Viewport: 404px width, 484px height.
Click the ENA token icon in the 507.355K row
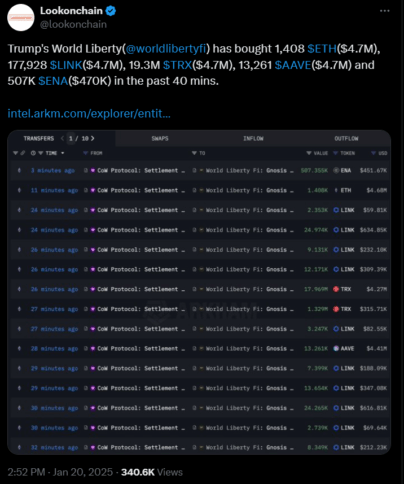336,171
